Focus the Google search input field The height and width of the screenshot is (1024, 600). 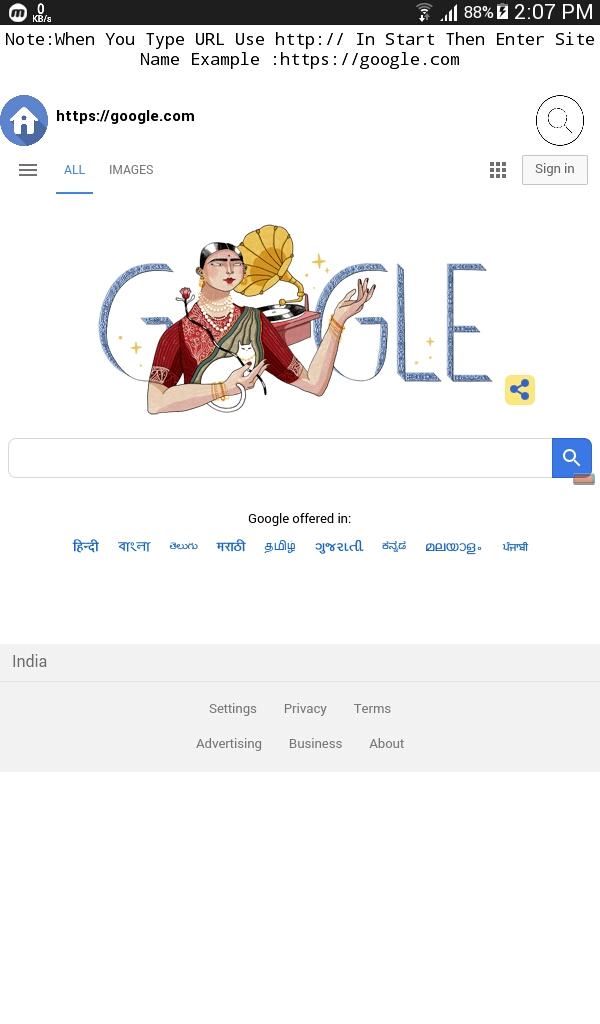(280, 458)
